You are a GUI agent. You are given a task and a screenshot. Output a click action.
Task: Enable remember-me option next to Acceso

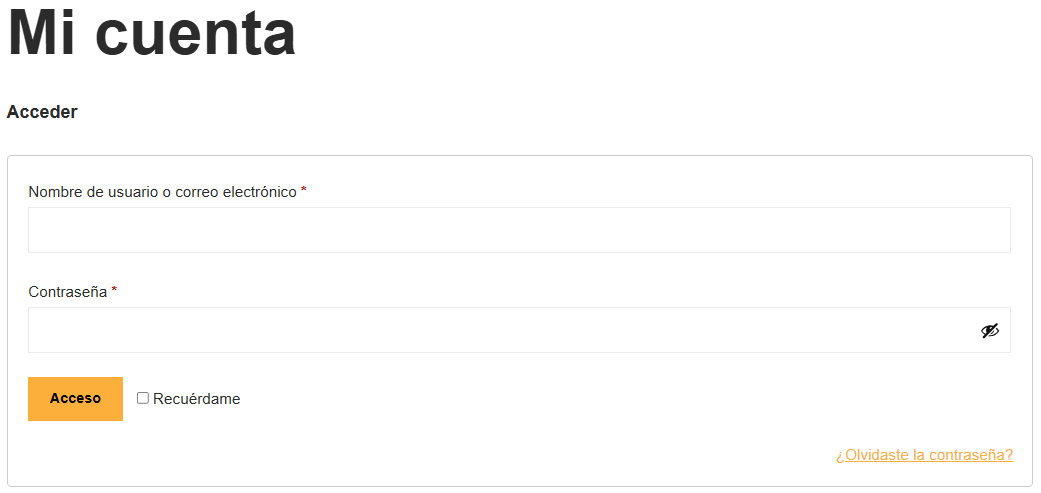143,398
